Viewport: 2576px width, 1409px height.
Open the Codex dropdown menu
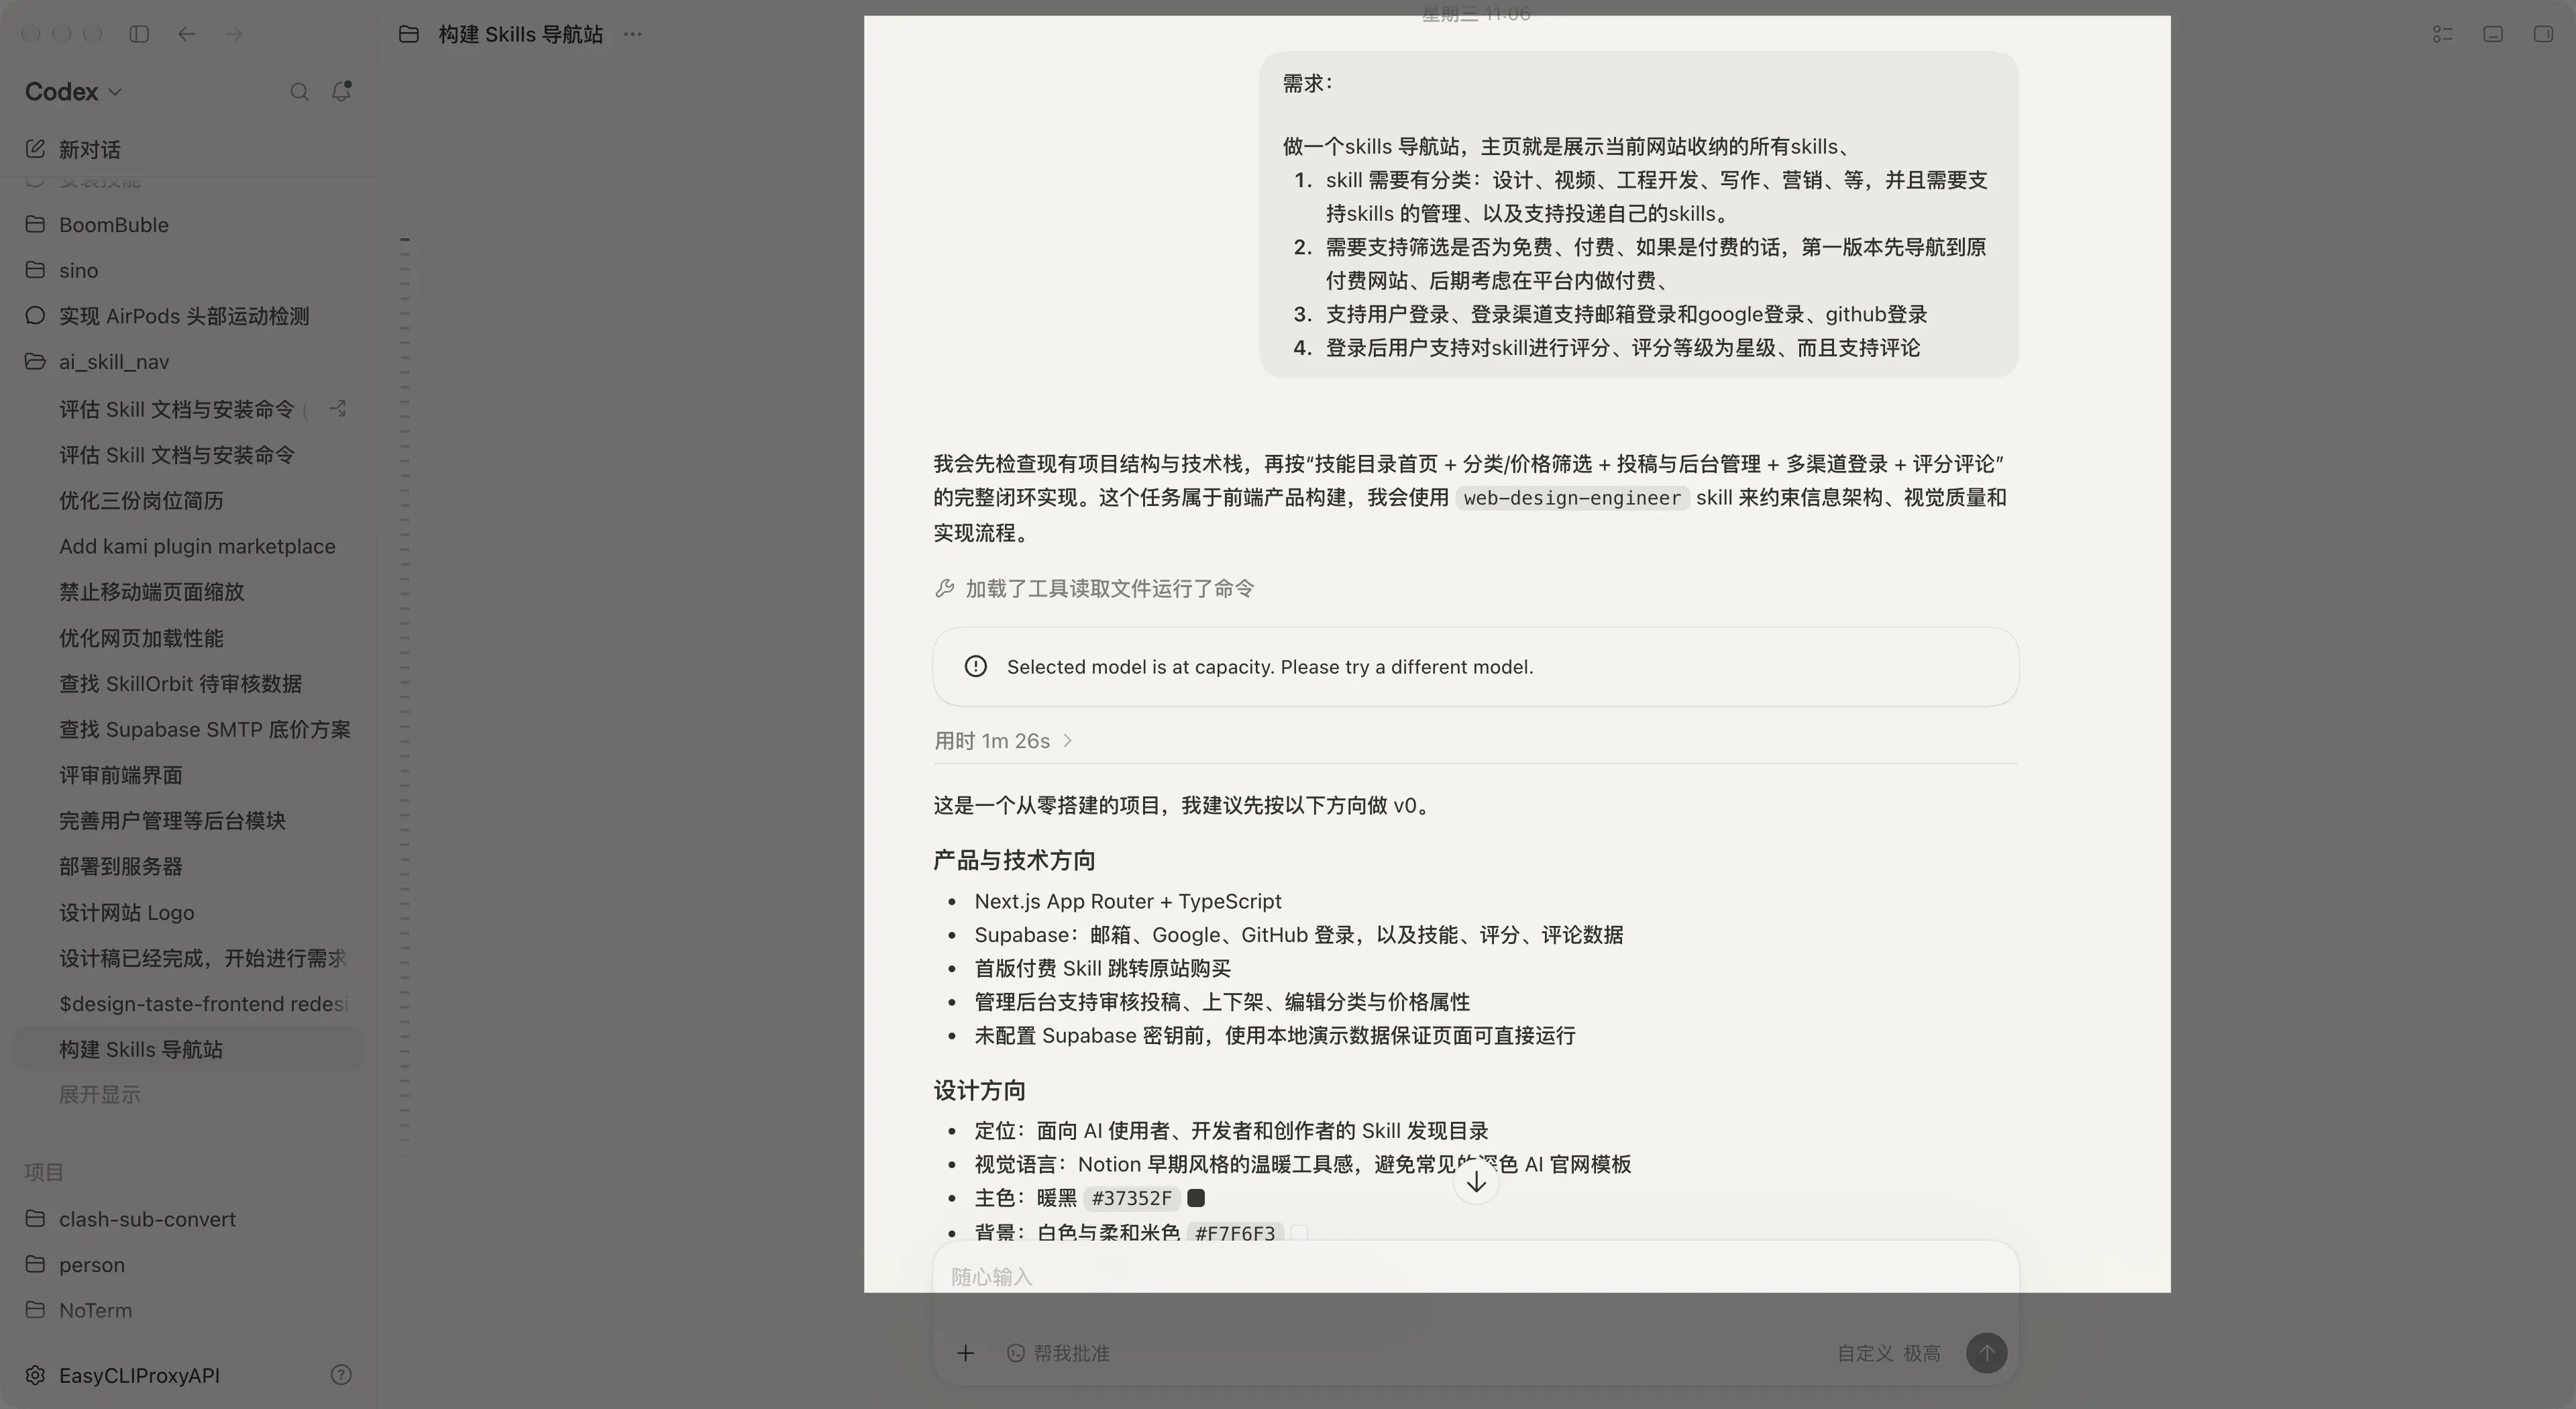pos(73,92)
